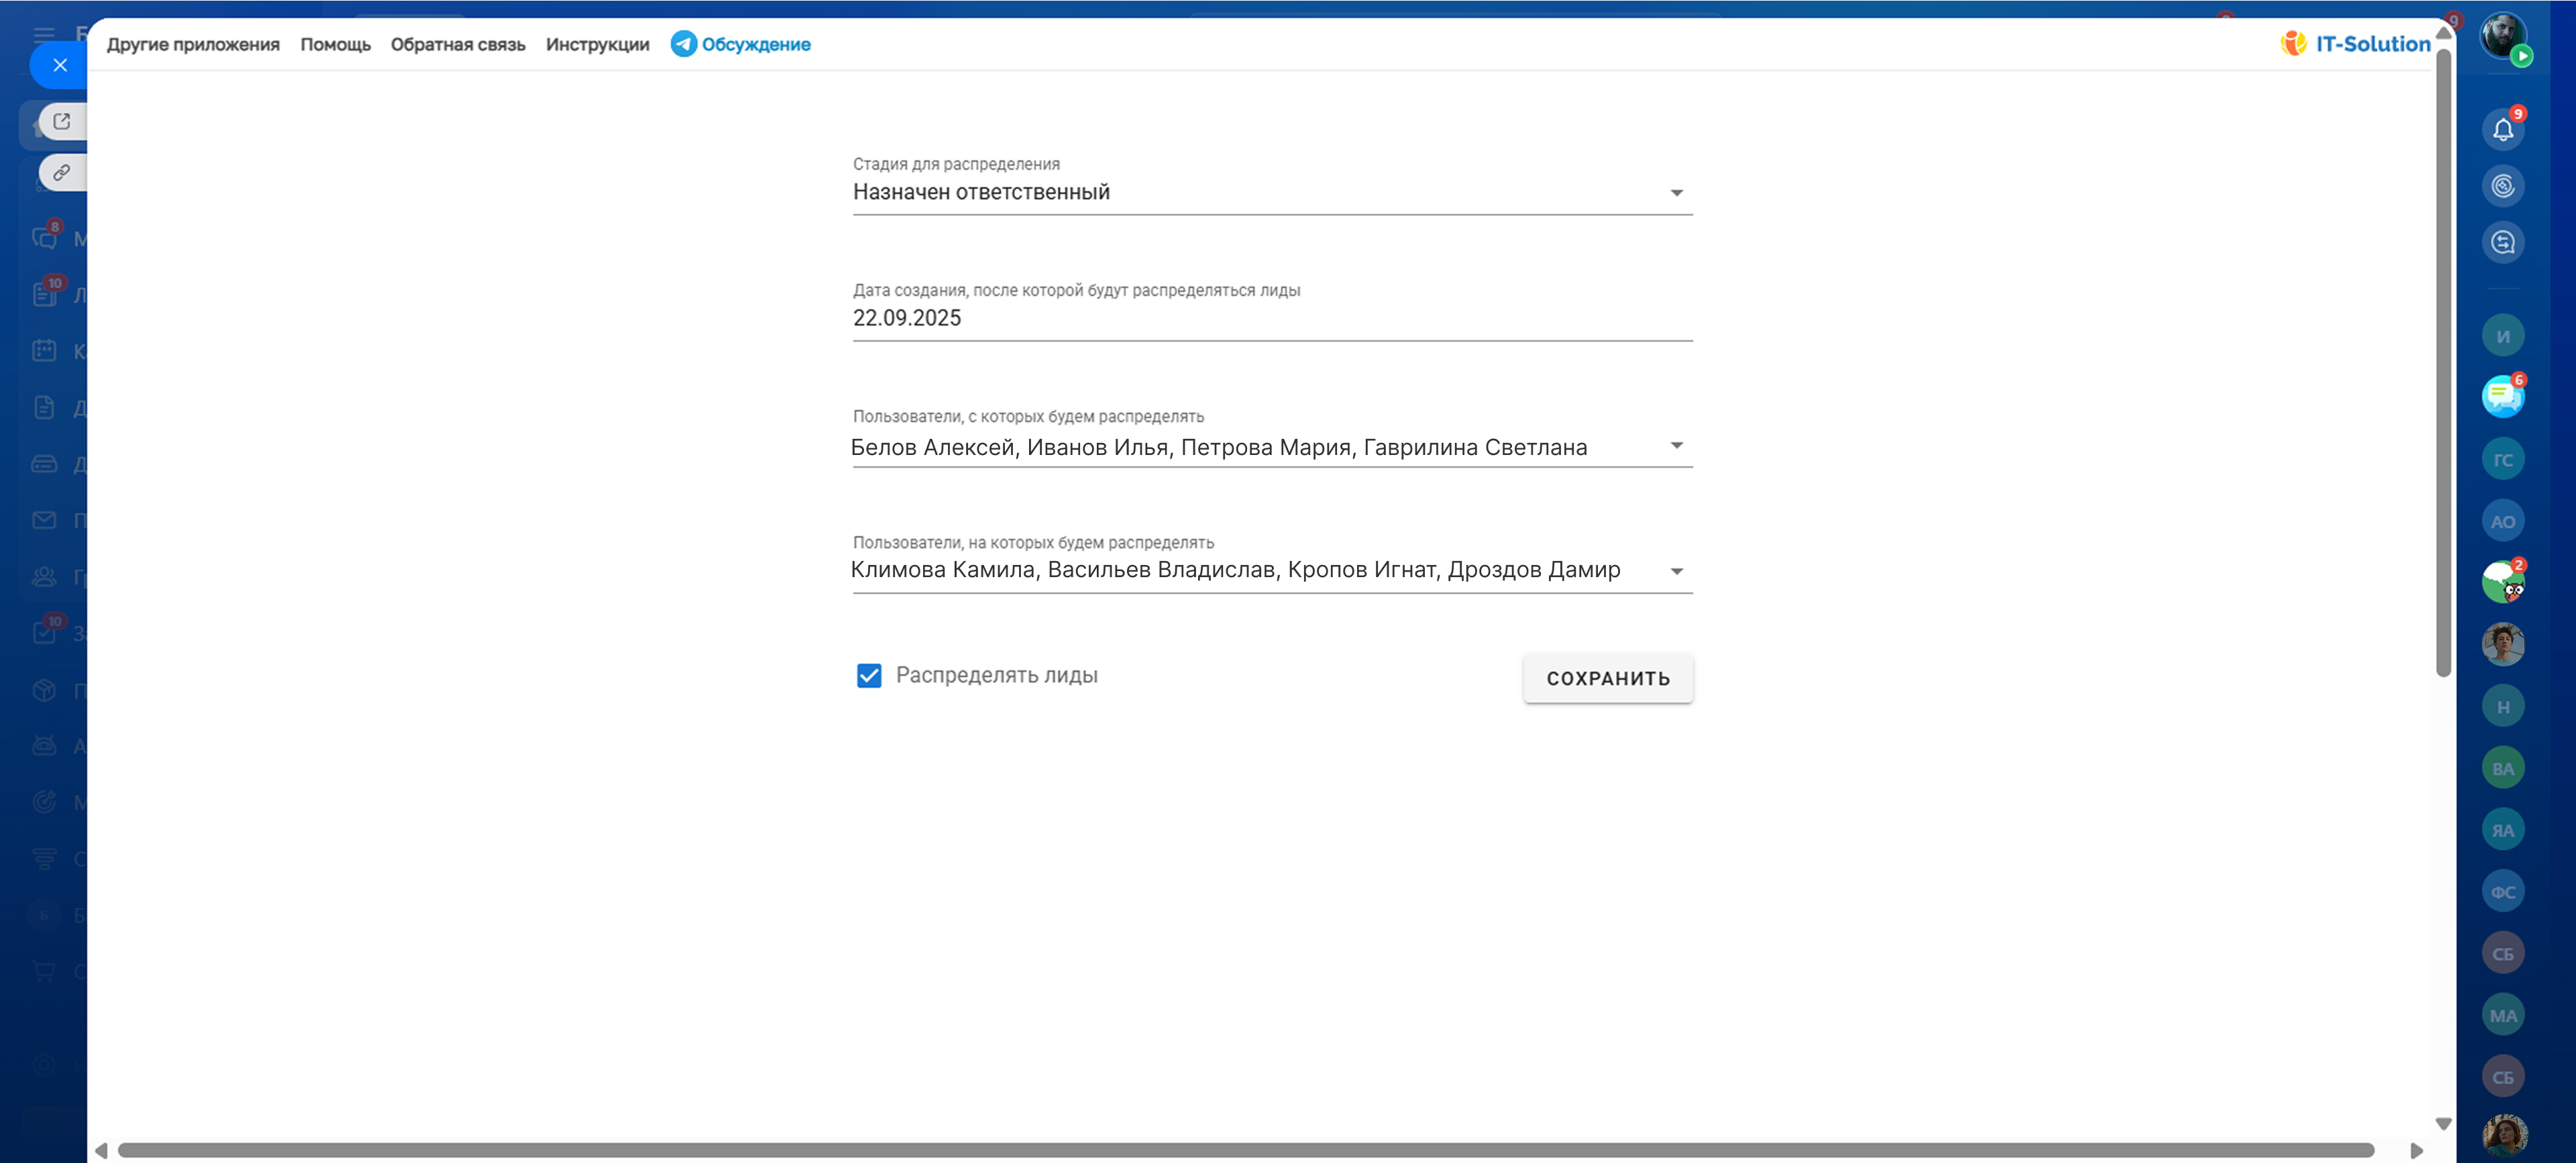Click the horizontal scrollbar at bottom
Image resolution: width=2576 pixels, height=1163 pixels.
(1245, 1150)
